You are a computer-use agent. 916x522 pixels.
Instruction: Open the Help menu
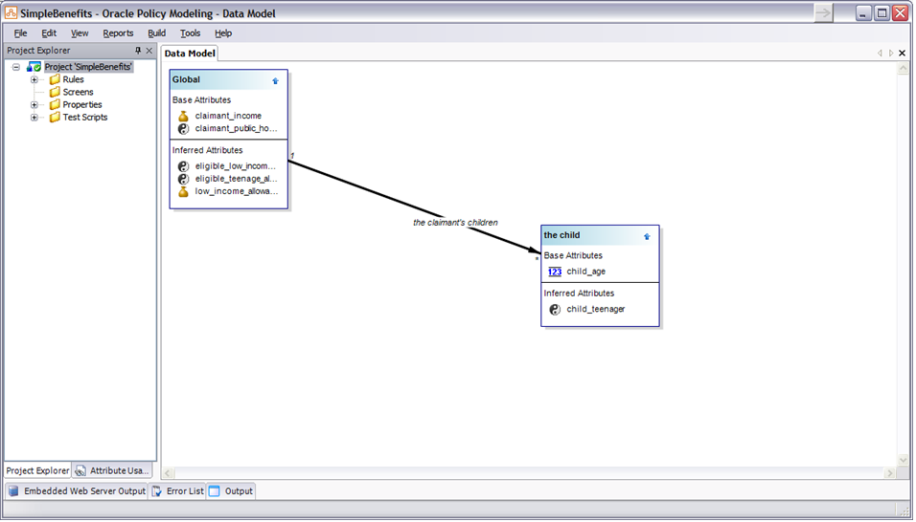tap(223, 33)
